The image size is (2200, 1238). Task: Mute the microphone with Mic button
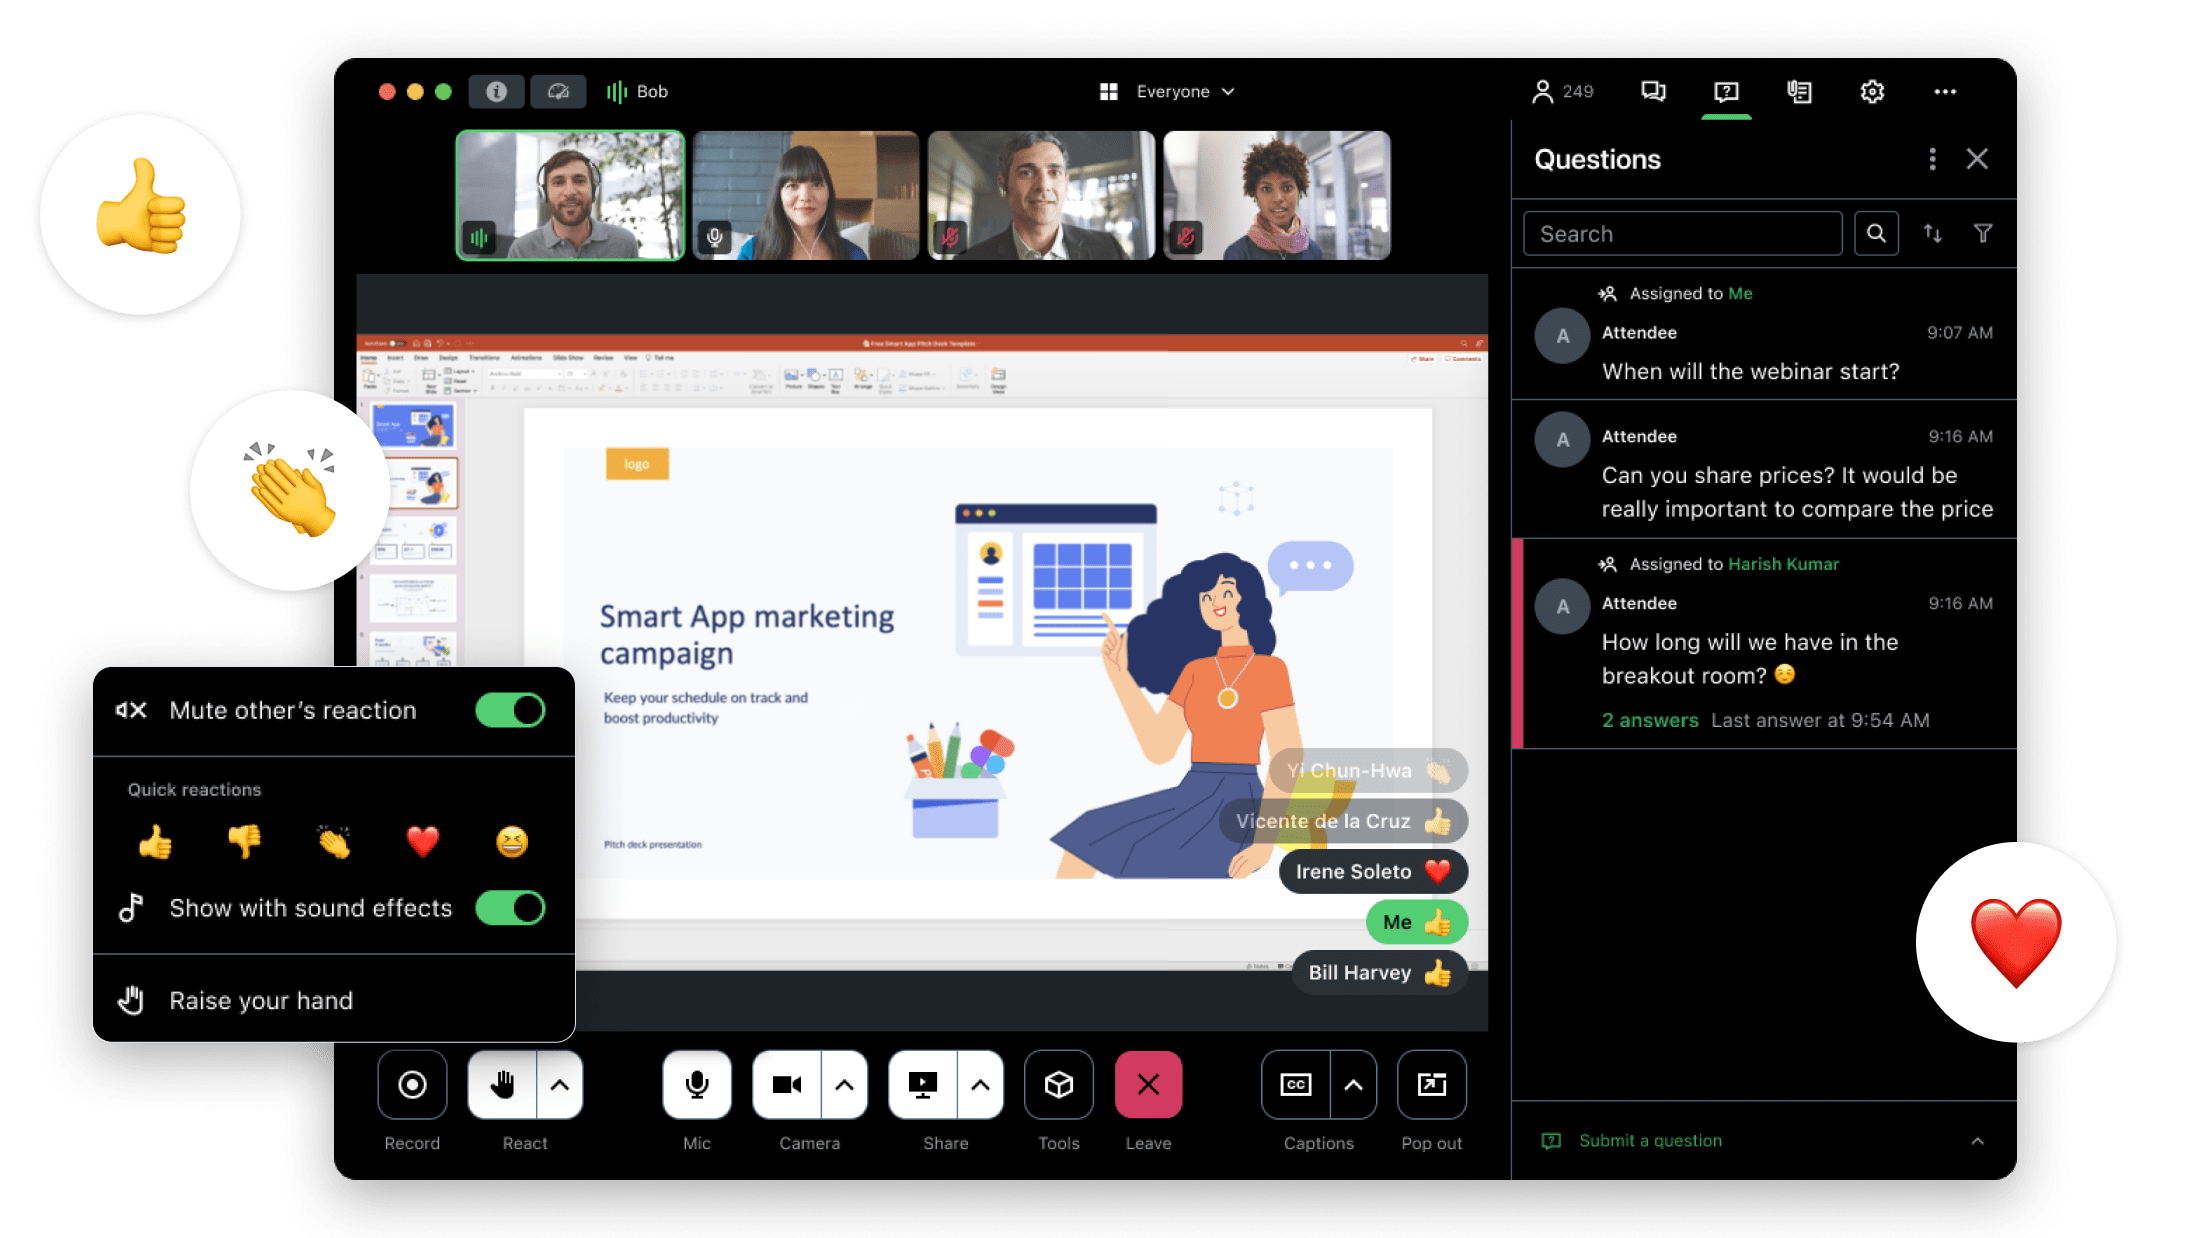[697, 1085]
